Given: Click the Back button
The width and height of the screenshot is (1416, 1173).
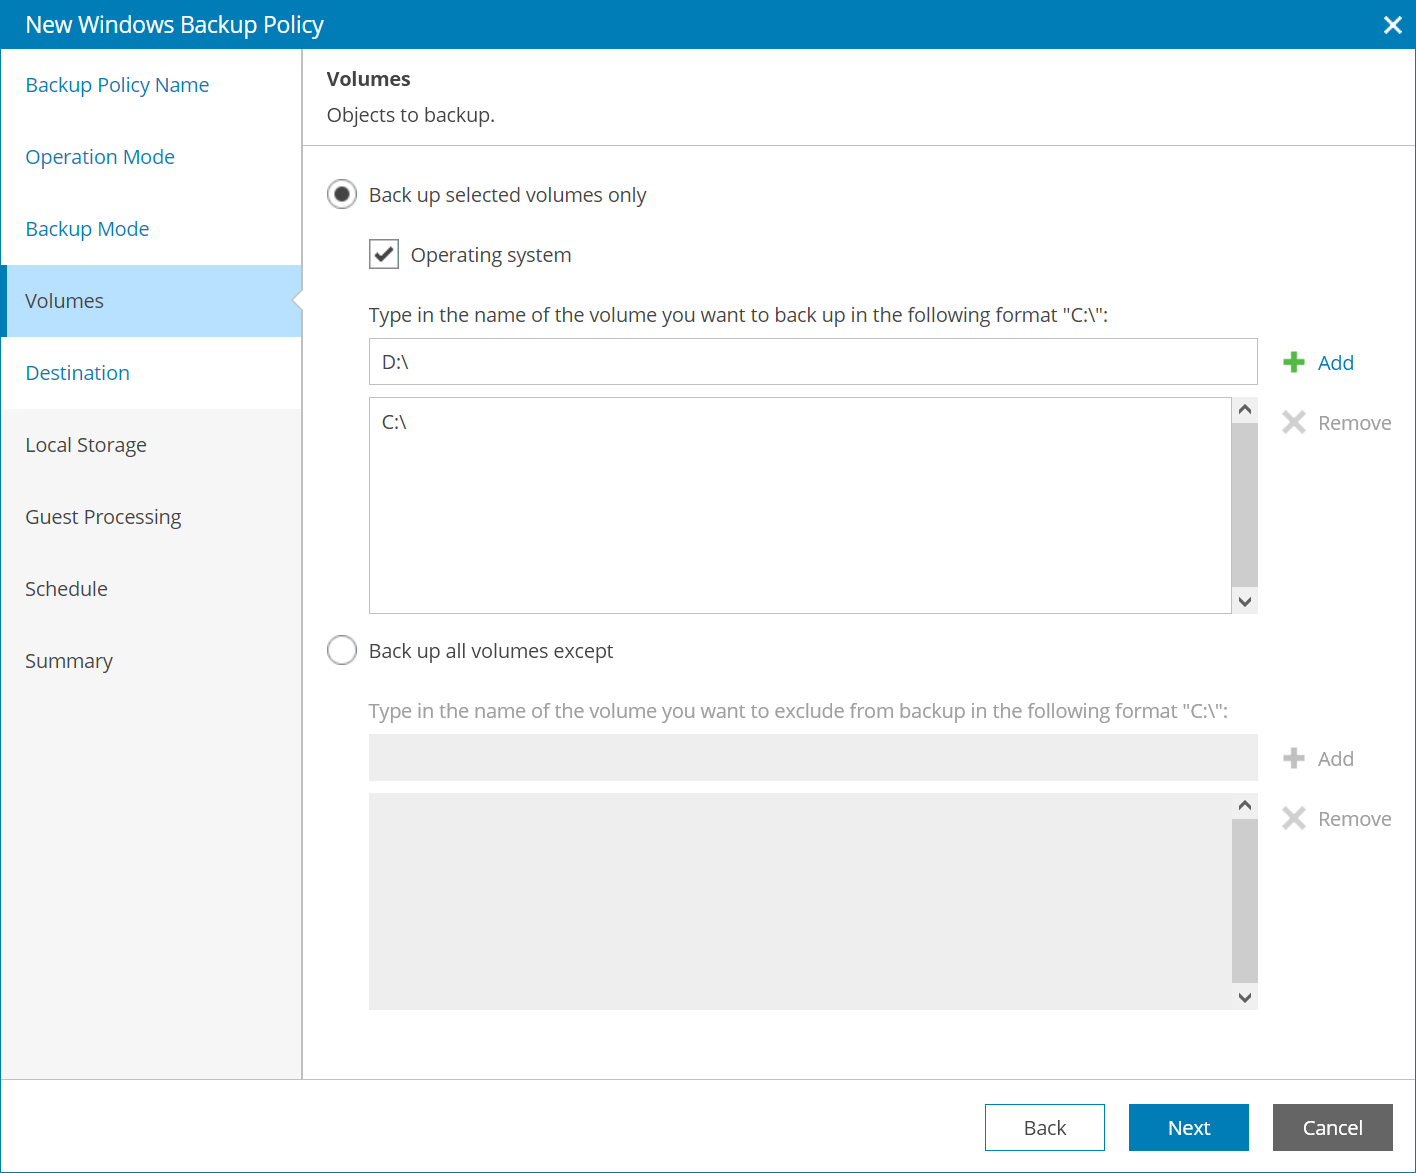Looking at the screenshot, I should [x=1044, y=1127].
